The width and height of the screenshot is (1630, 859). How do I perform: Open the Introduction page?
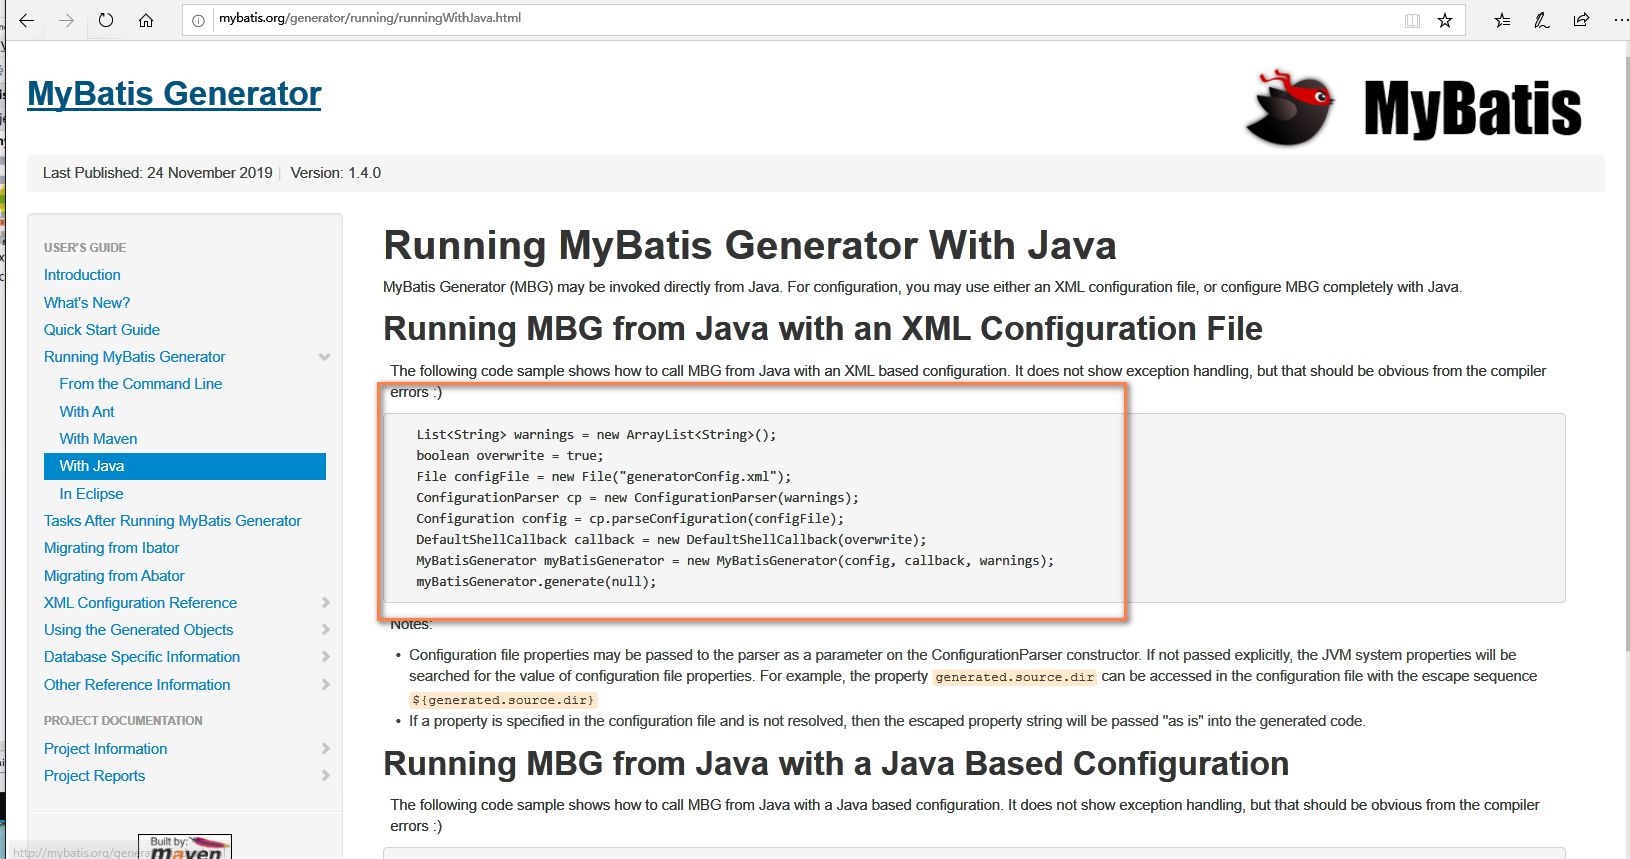[x=82, y=275]
